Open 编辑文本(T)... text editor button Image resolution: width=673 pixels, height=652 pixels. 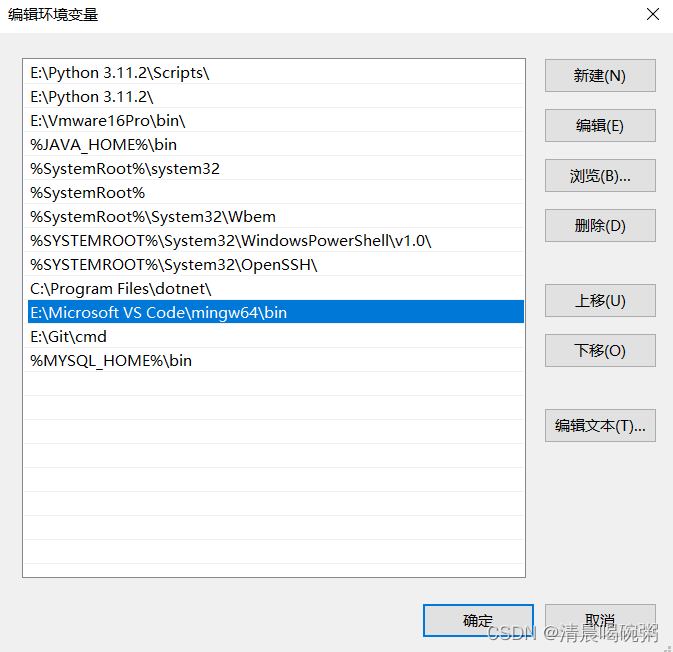point(600,425)
